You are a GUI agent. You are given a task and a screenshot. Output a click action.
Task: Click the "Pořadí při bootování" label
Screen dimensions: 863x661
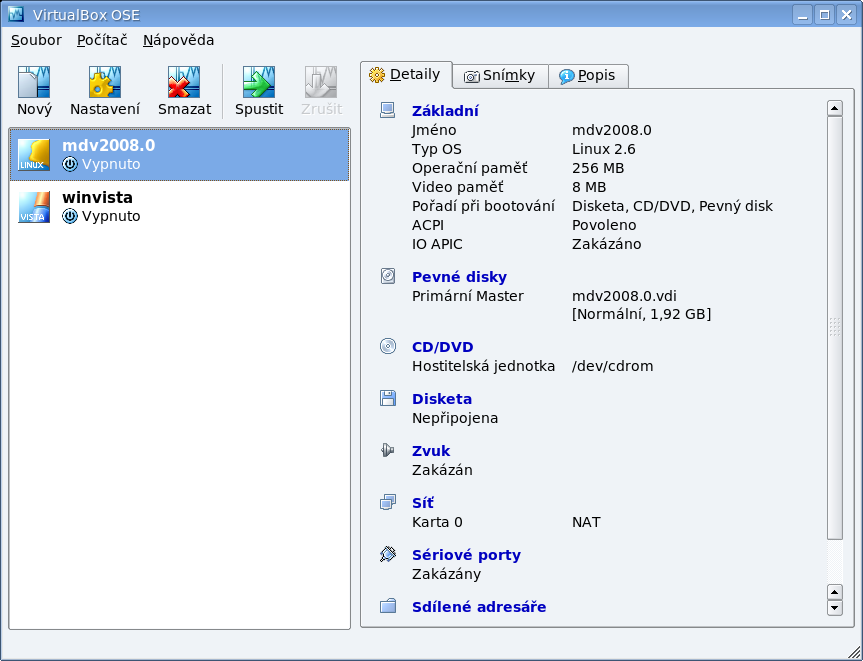[483, 206]
